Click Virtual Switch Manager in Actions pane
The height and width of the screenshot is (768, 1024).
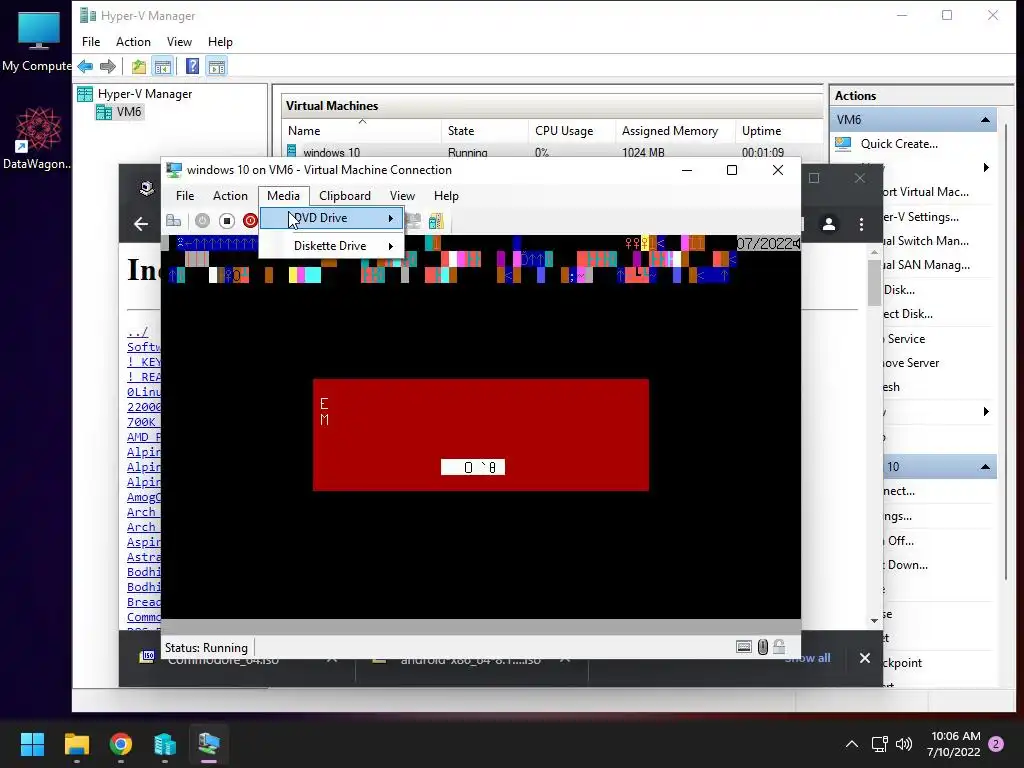(x=925, y=241)
